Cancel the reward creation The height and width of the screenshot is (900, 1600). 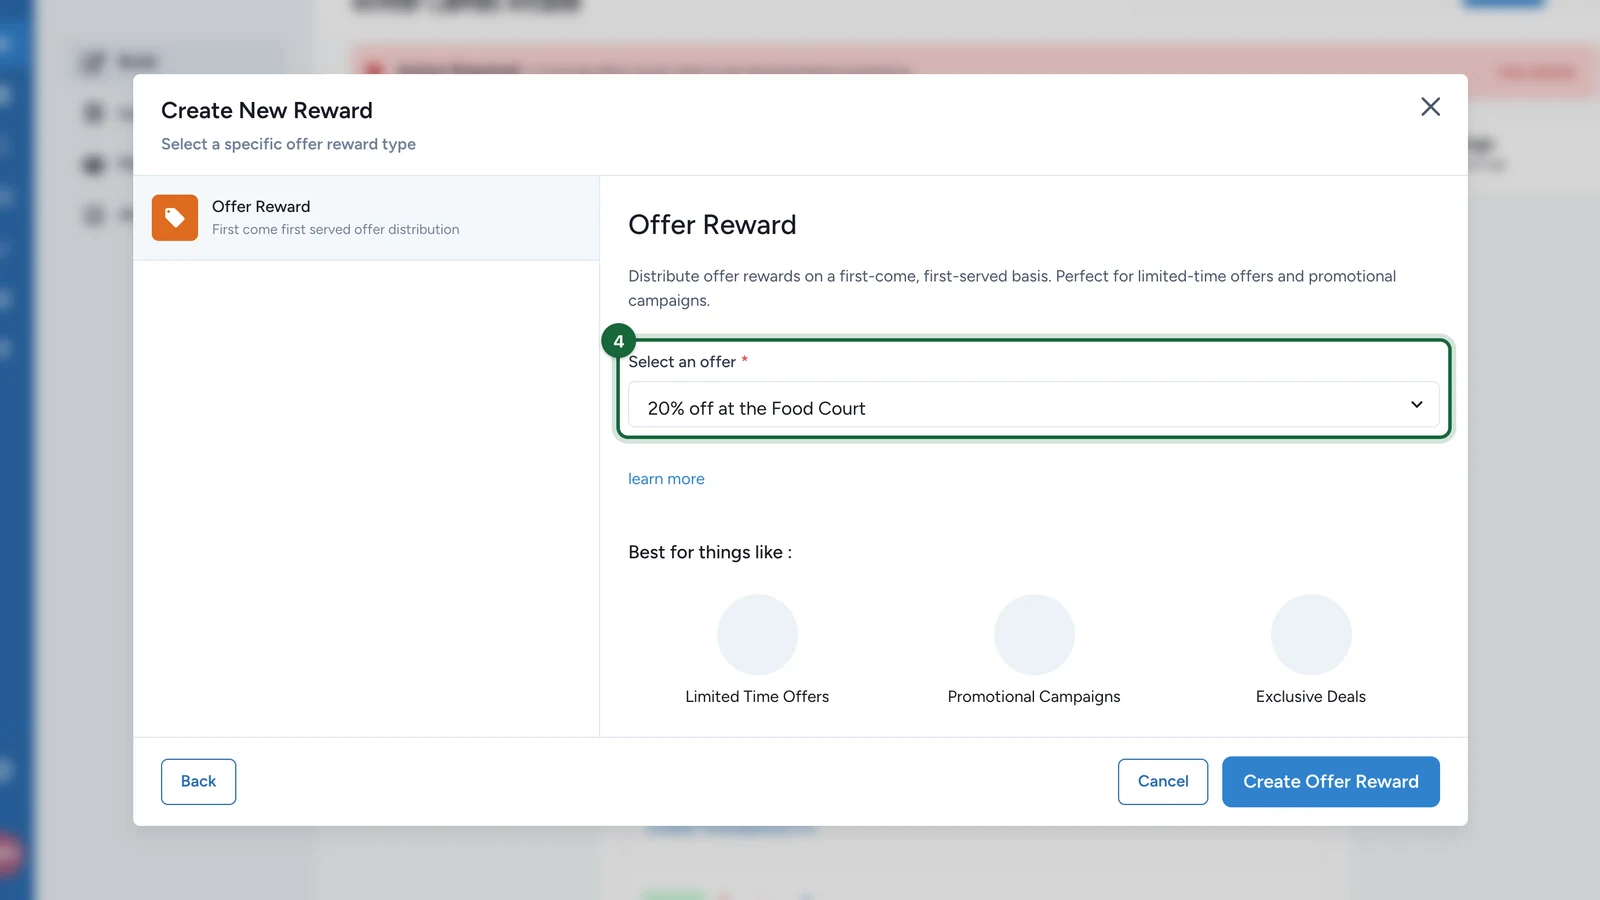click(1163, 782)
